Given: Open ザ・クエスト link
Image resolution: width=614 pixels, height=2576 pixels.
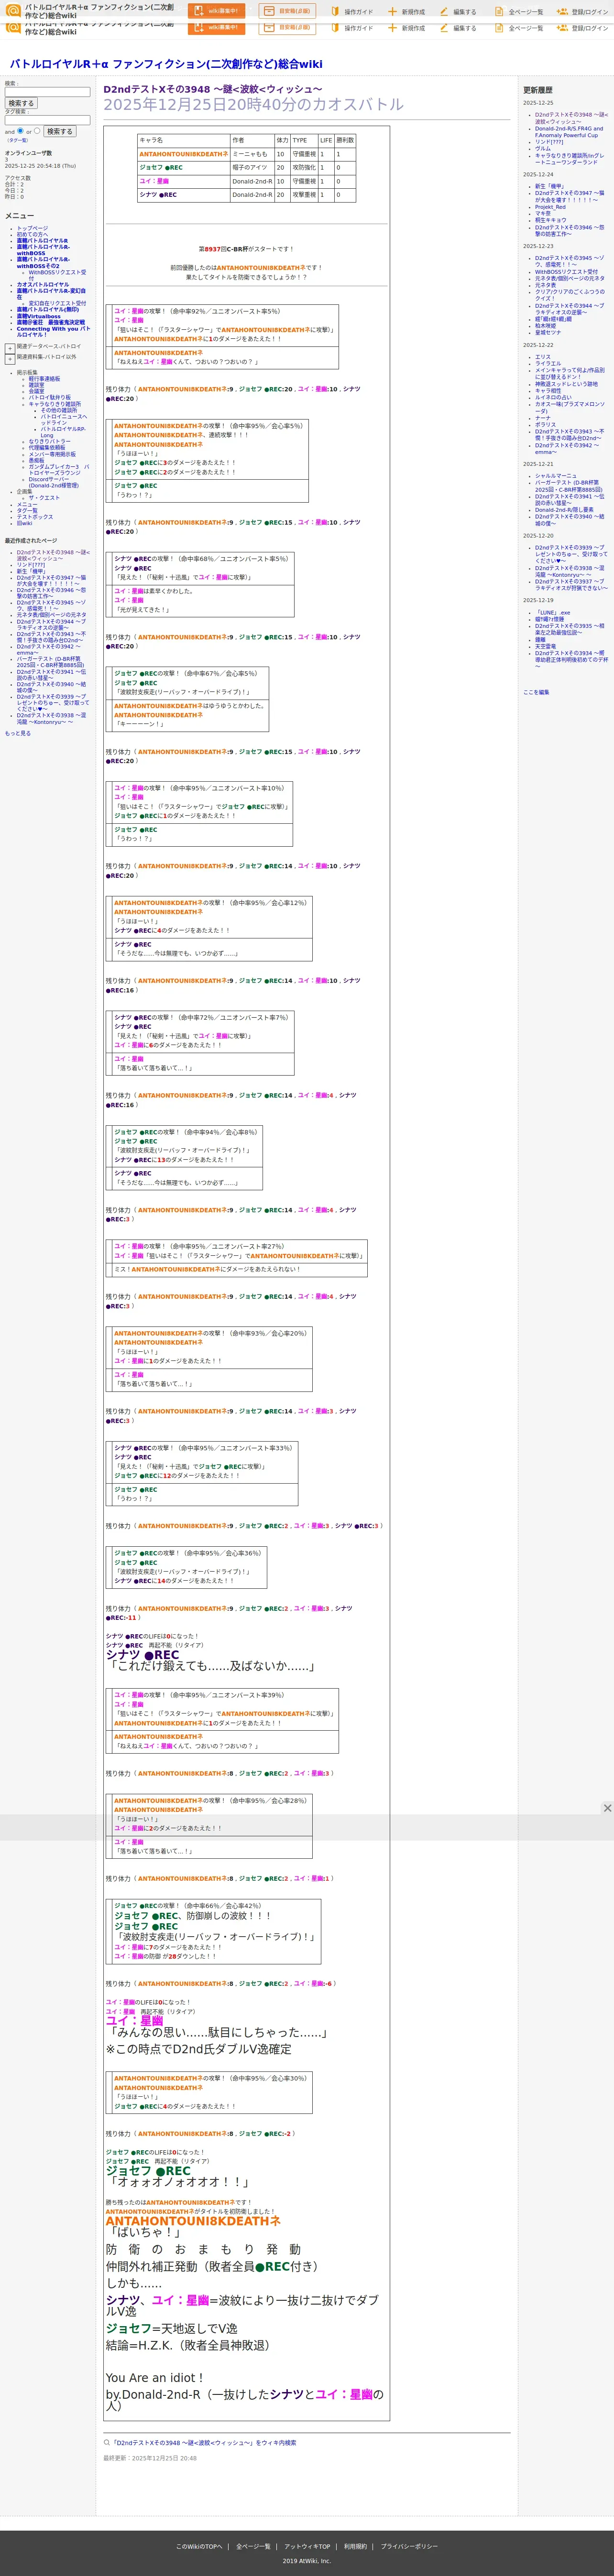Looking at the screenshot, I should [x=44, y=497].
